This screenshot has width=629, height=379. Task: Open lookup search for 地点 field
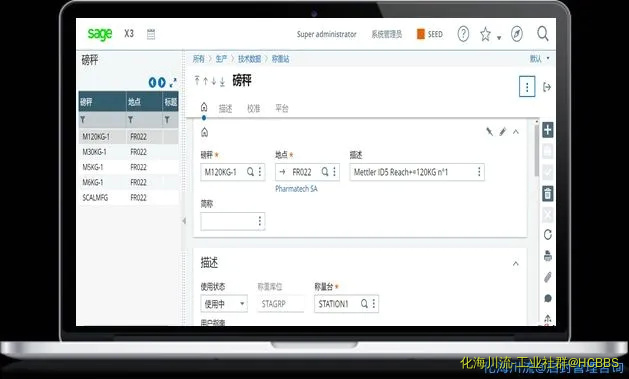[325, 172]
